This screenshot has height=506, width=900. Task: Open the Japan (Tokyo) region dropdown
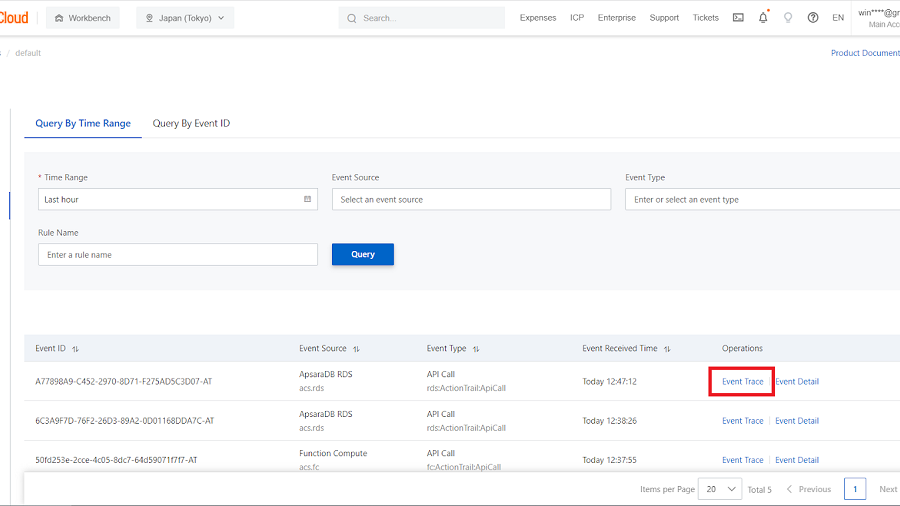pyautogui.click(x=185, y=18)
